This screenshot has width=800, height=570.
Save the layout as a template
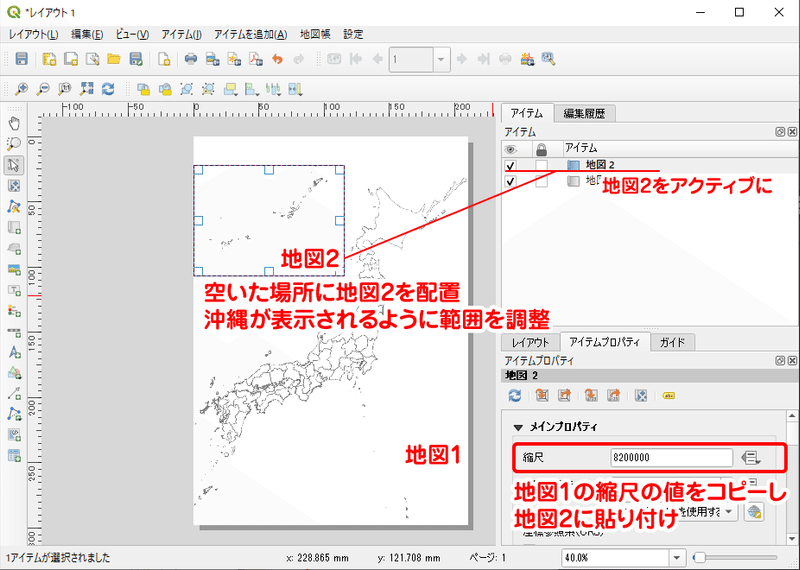(135, 59)
